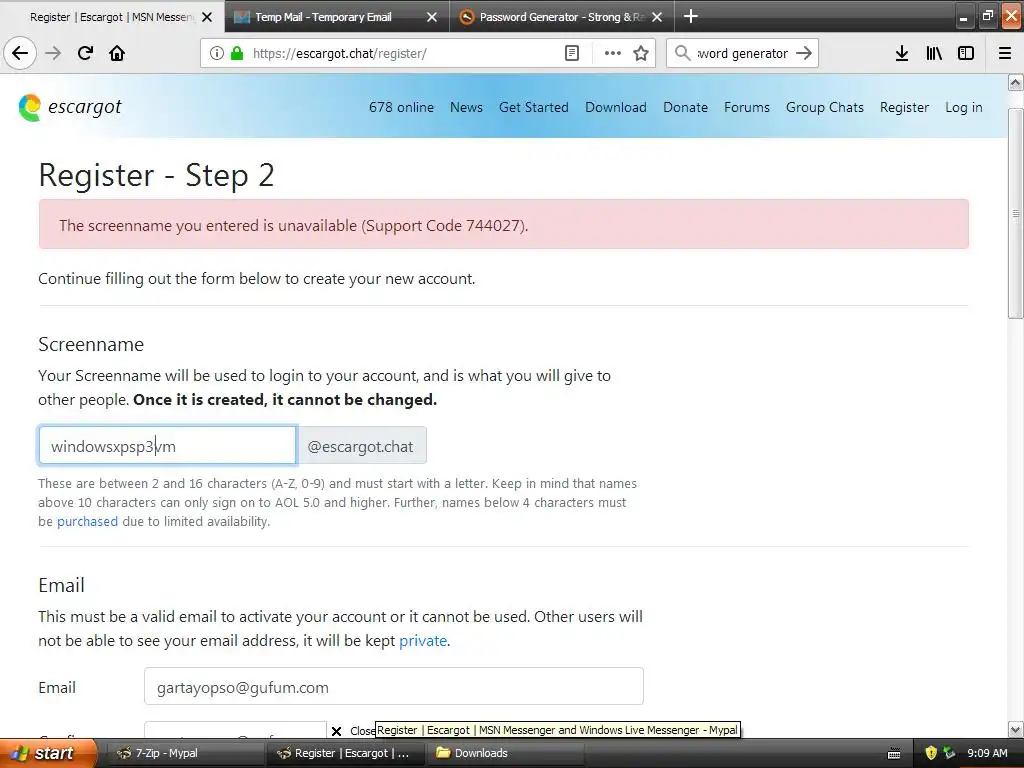Click the browser search box
The image size is (1024, 768).
[743, 53]
